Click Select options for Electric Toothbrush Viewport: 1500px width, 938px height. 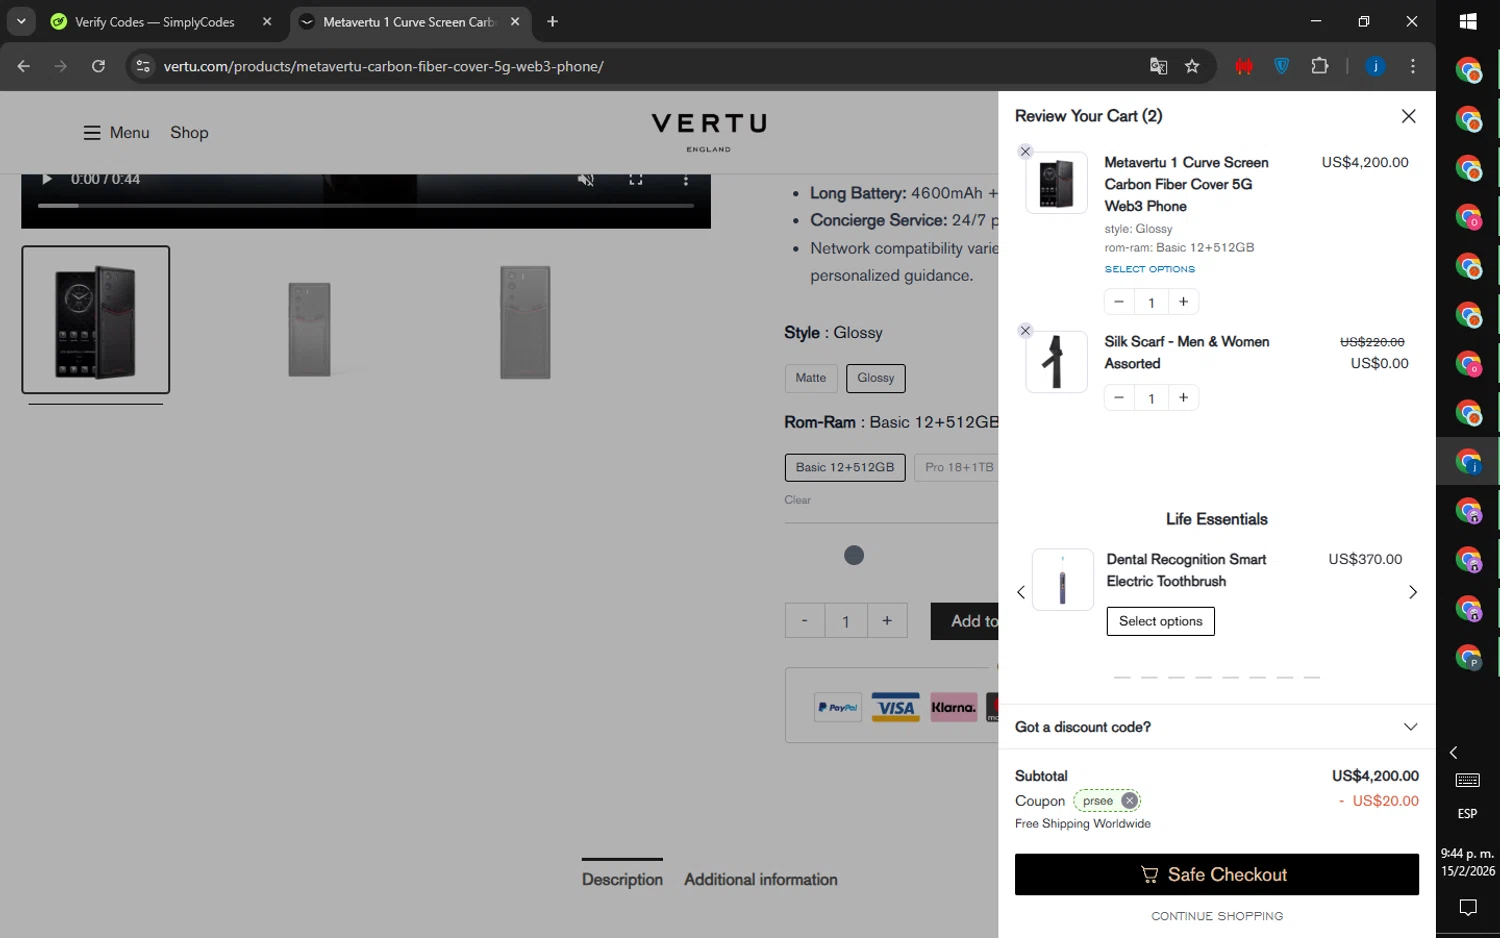1160,621
